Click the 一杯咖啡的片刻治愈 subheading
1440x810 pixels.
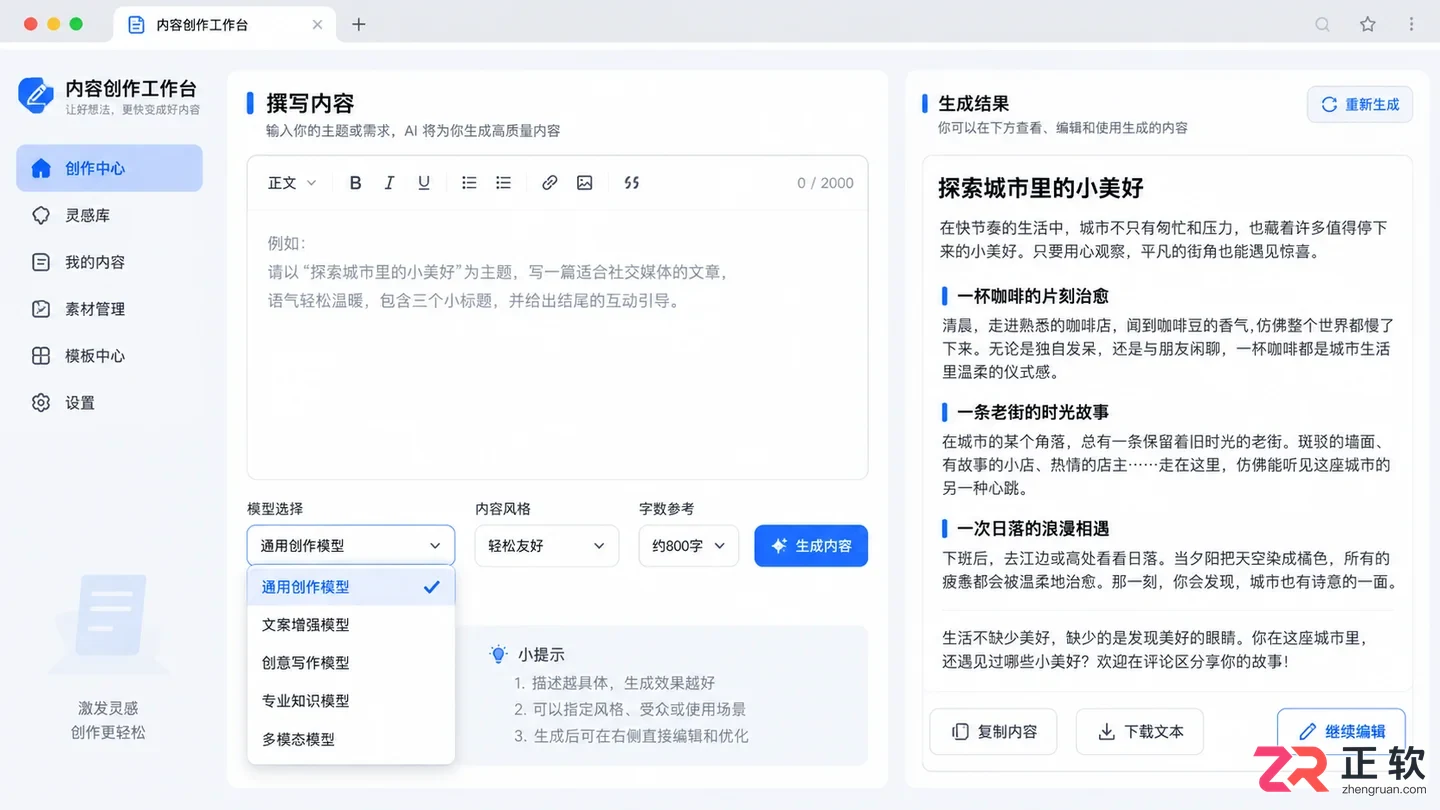[x=1033, y=296]
